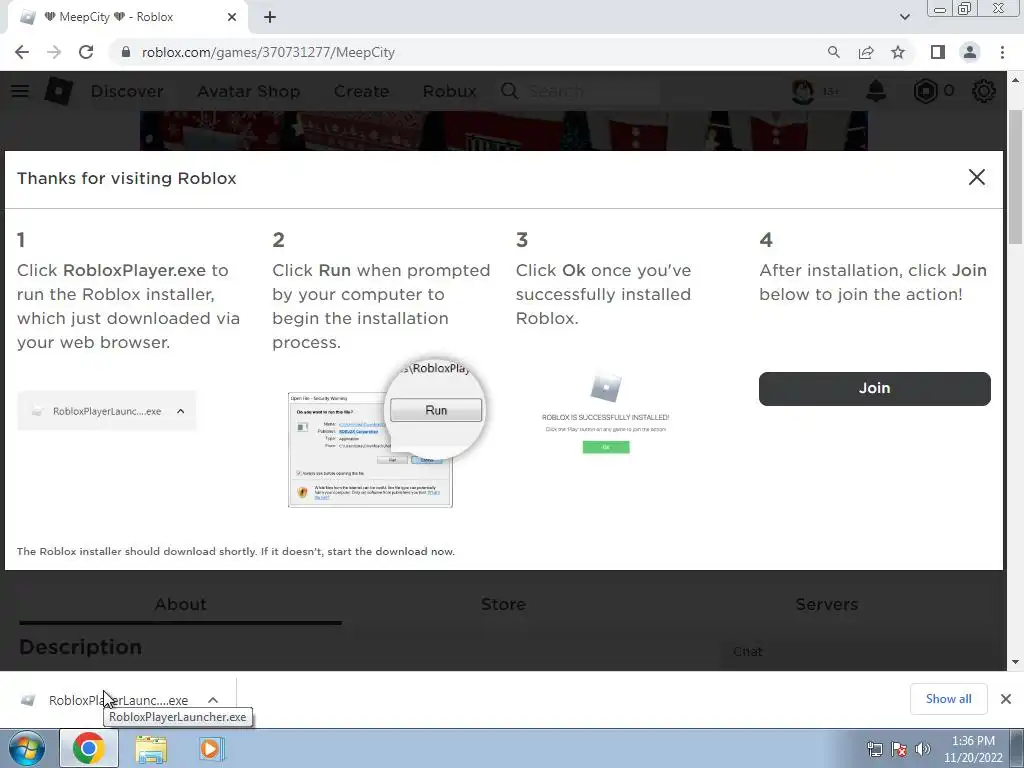The height and width of the screenshot is (768, 1024).
Task: Open the Create menu item
Action: point(361,91)
